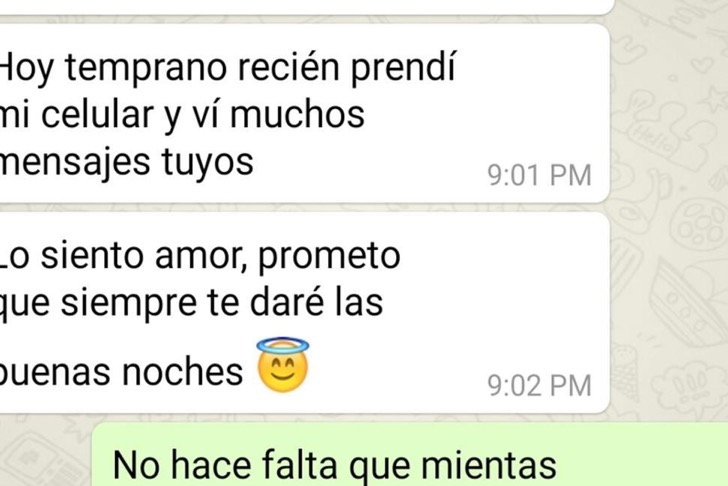728x486 pixels.
Task: Click the film reel doodle on wallpaper
Action: (x=699, y=223)
